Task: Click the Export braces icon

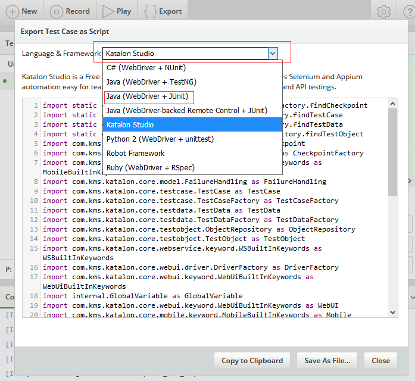Action: click(x=150, y=11)
